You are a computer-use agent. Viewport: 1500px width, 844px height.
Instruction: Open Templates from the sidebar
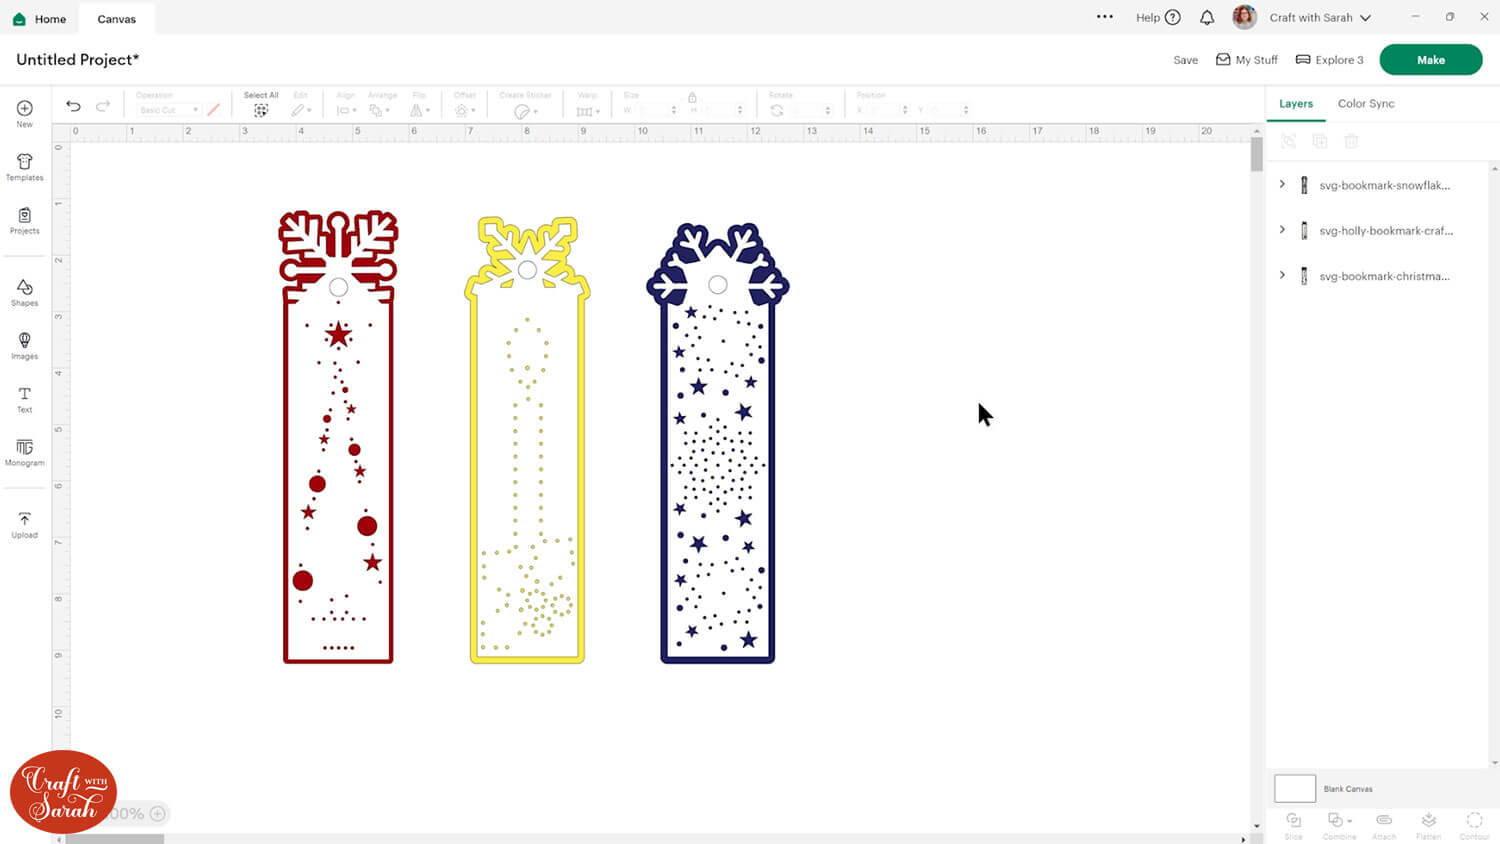pos(24,166)
